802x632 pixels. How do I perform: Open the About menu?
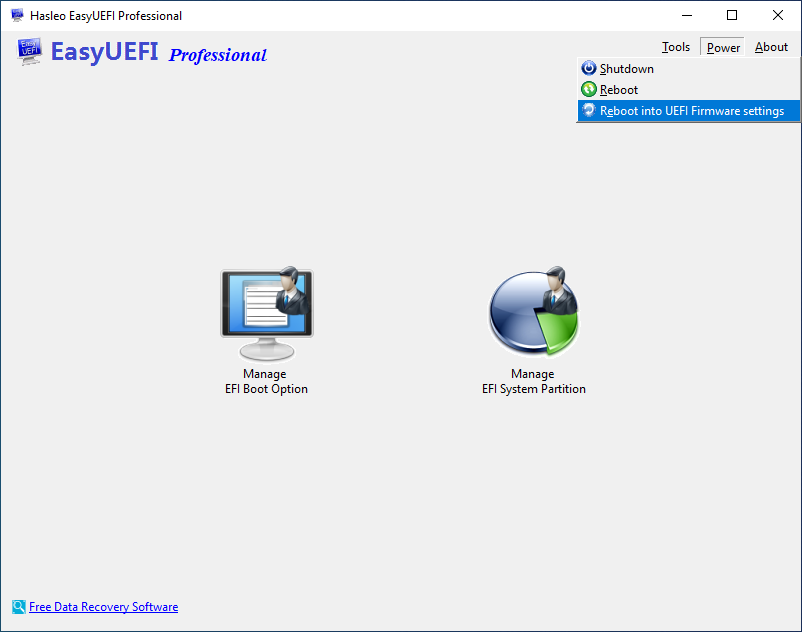click(x=771, y=47)
